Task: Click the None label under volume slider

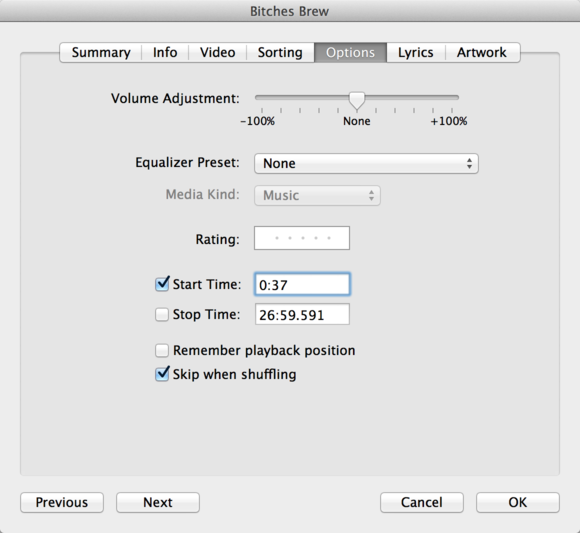Action: pyautogui.click(x=357, y=121)
